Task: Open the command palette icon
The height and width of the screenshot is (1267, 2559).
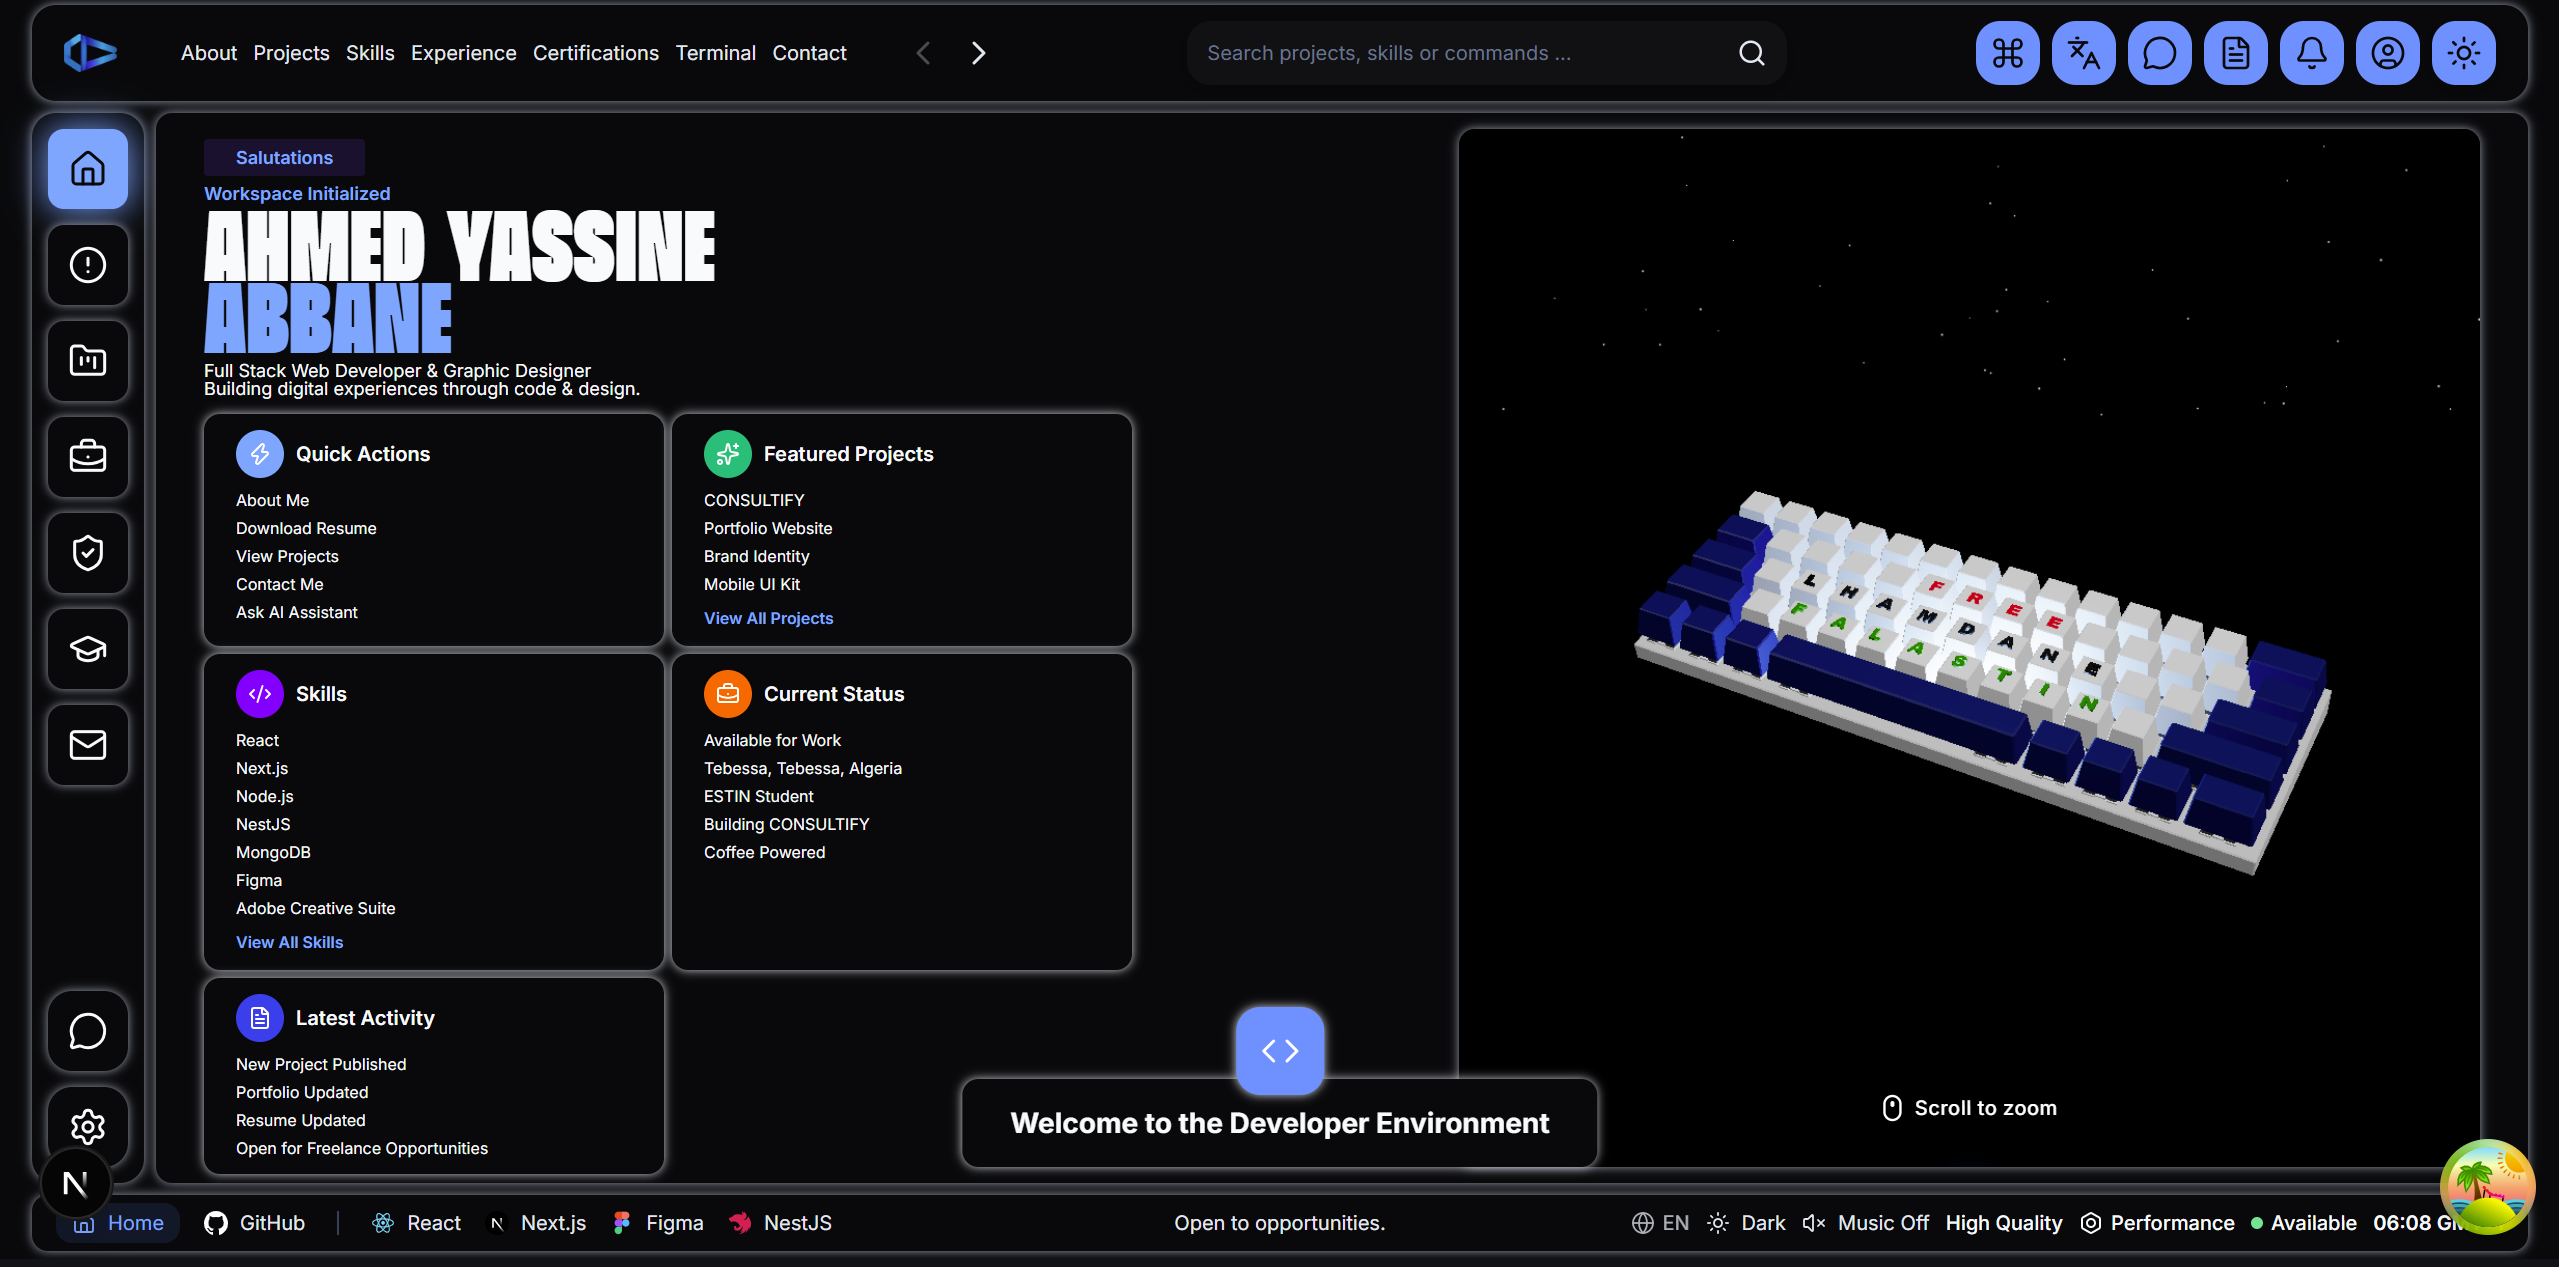Action: [x=2007, y=53]
